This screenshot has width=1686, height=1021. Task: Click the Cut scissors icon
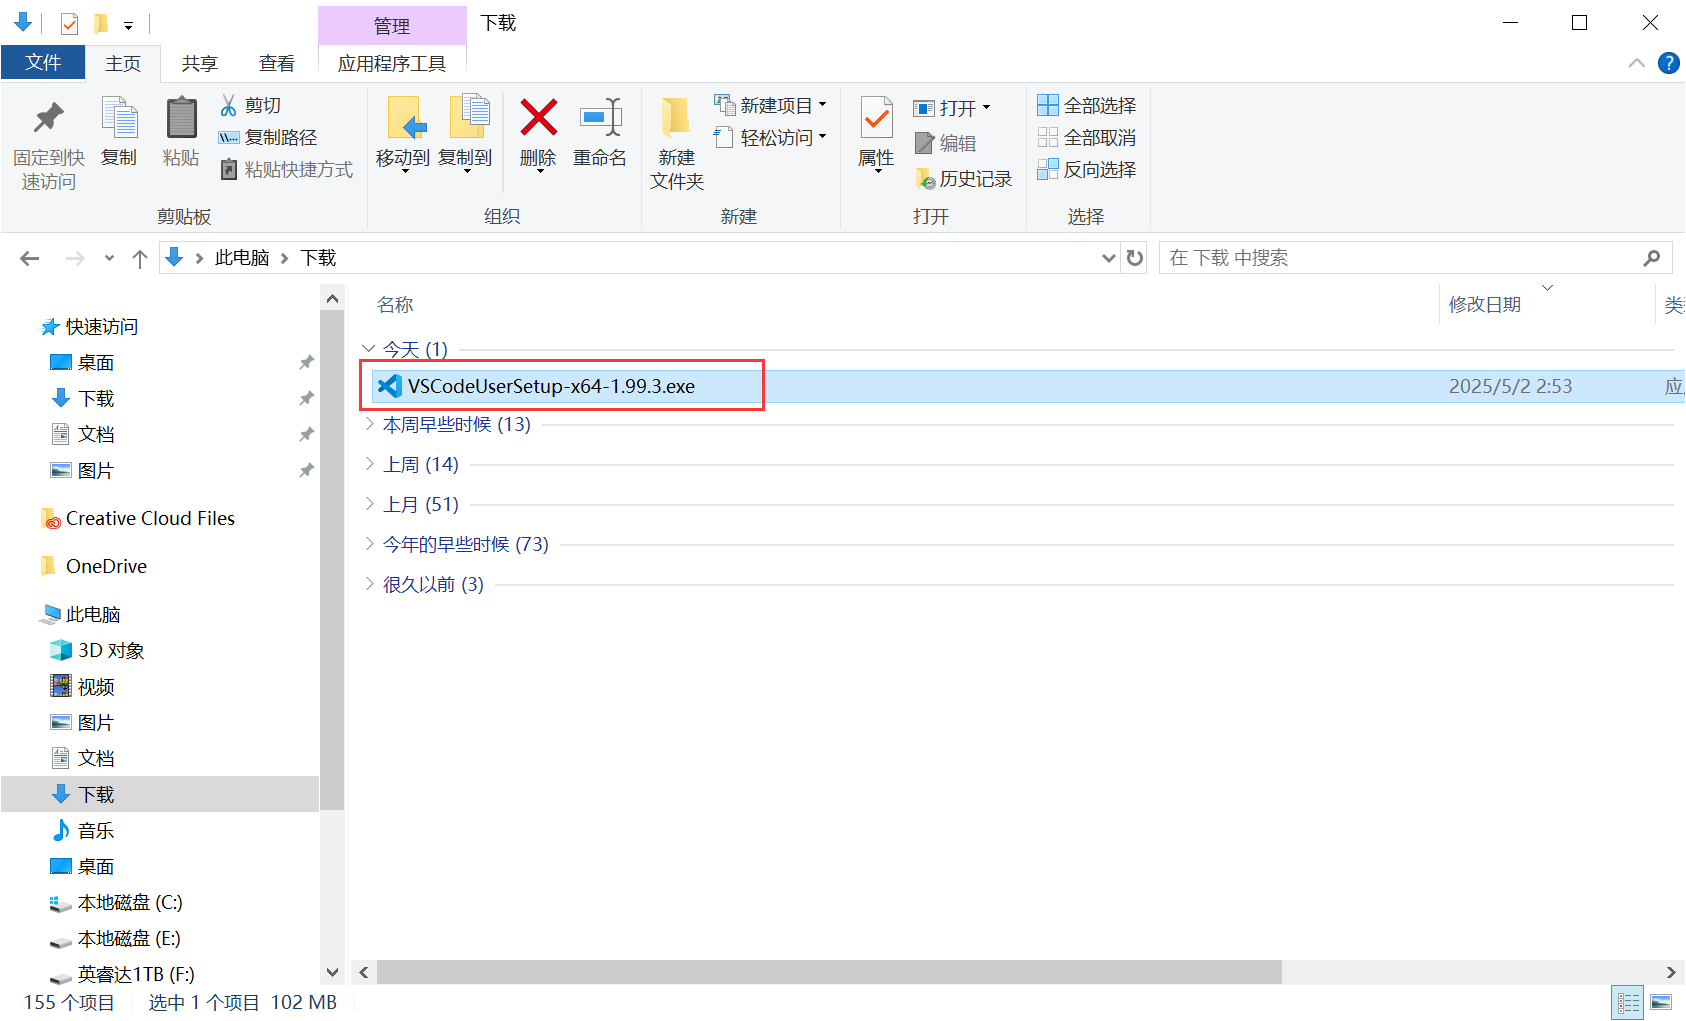coord(229,105)
